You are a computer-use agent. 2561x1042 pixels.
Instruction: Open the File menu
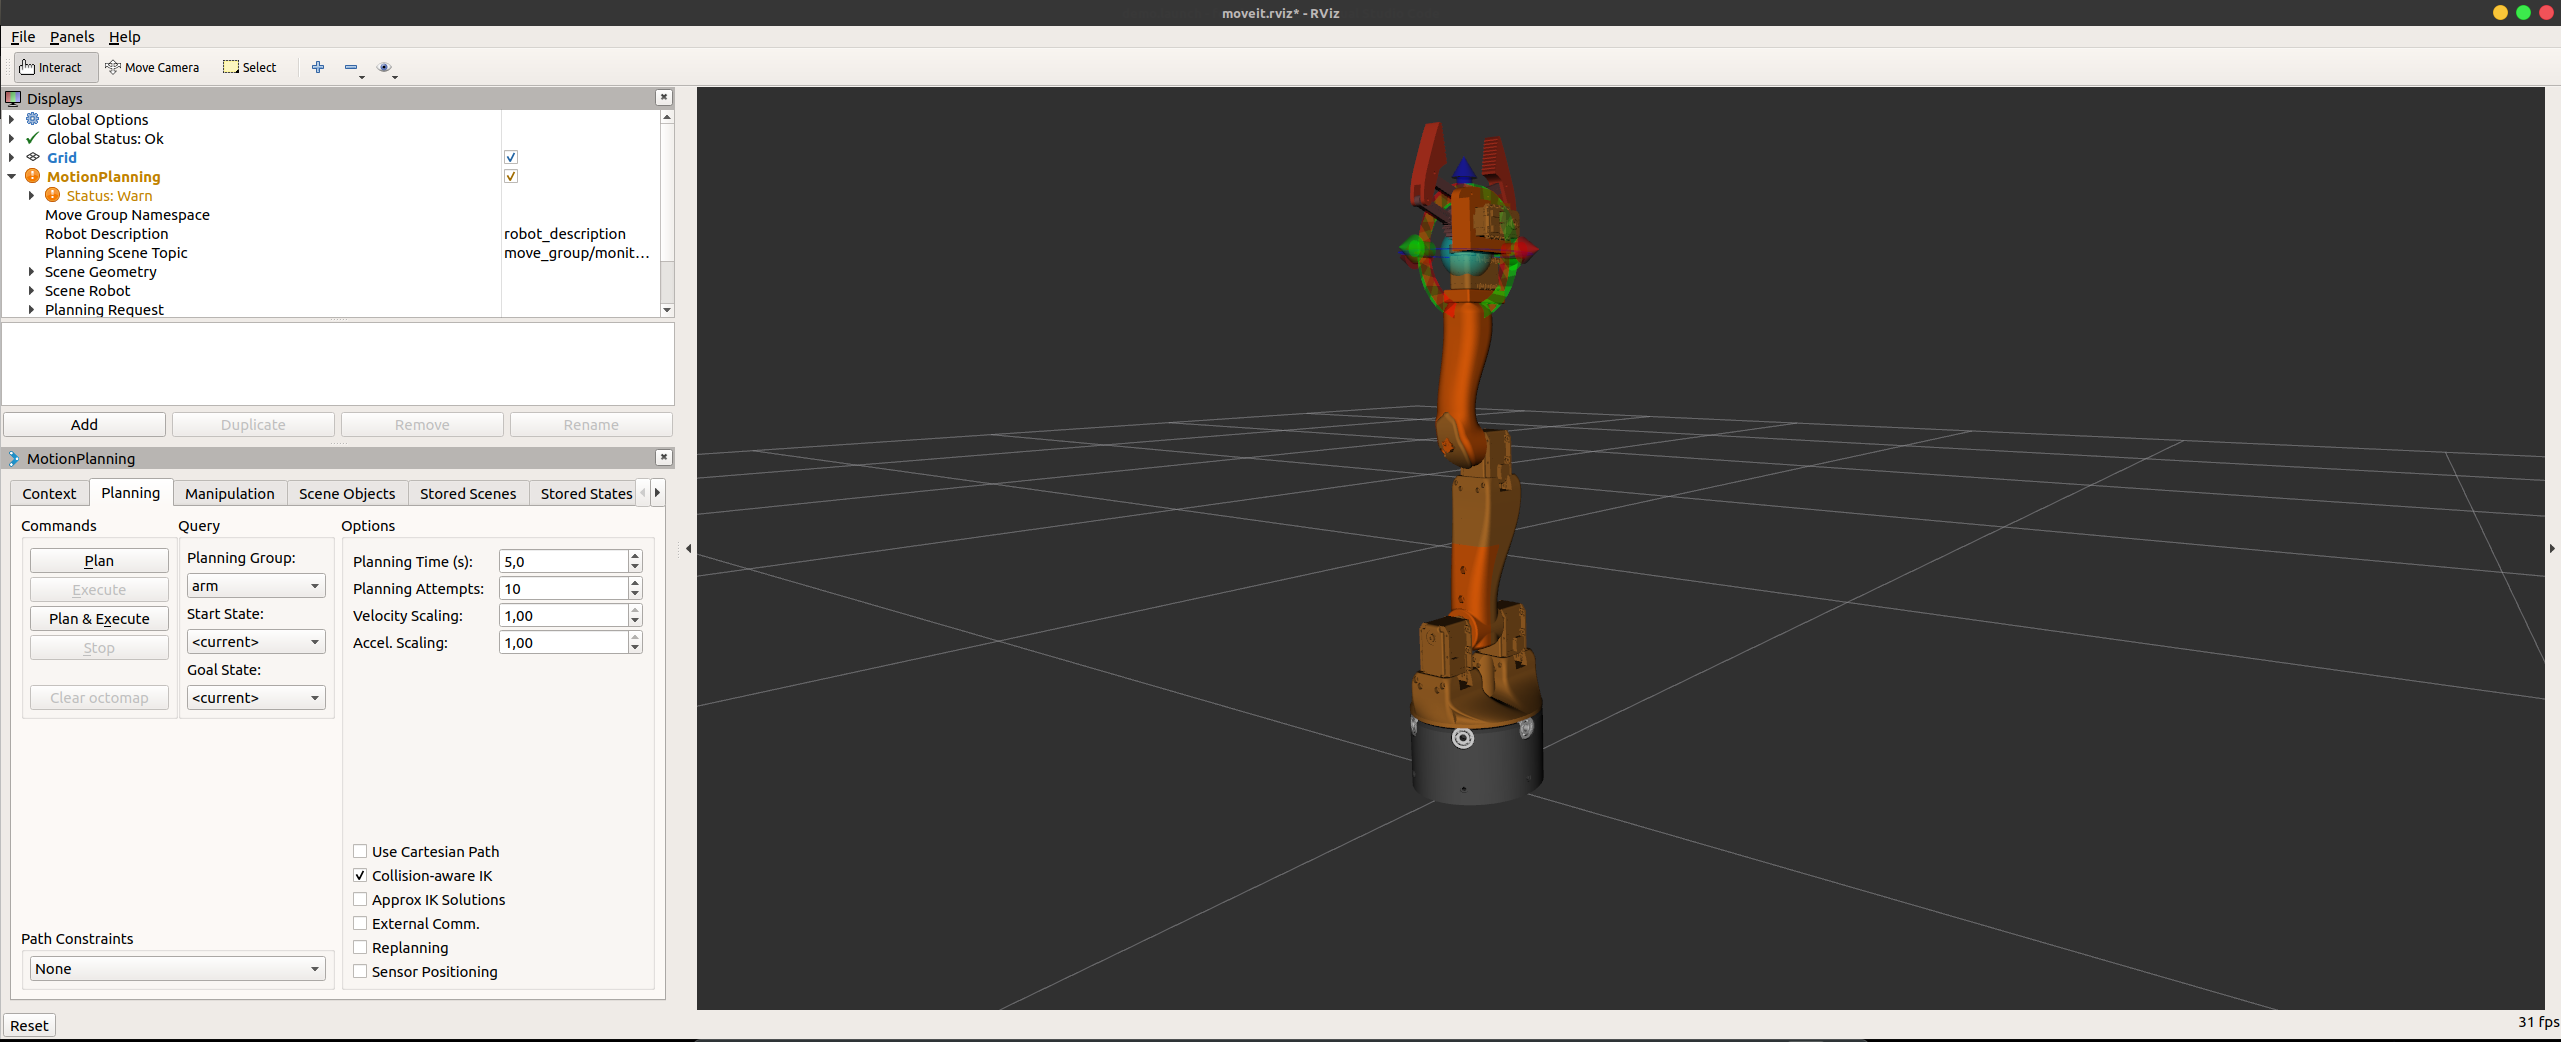23,37
